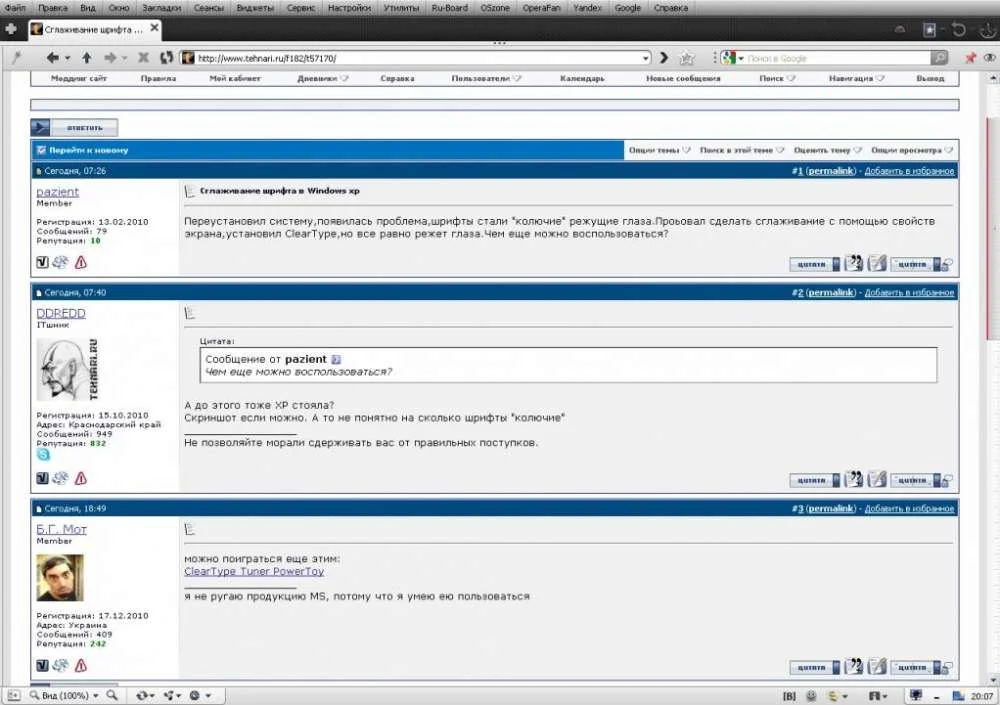Click Б.Г. Мот's avatar photo
This screenshot has width=1000, height=705.
(x=60, y=578)
